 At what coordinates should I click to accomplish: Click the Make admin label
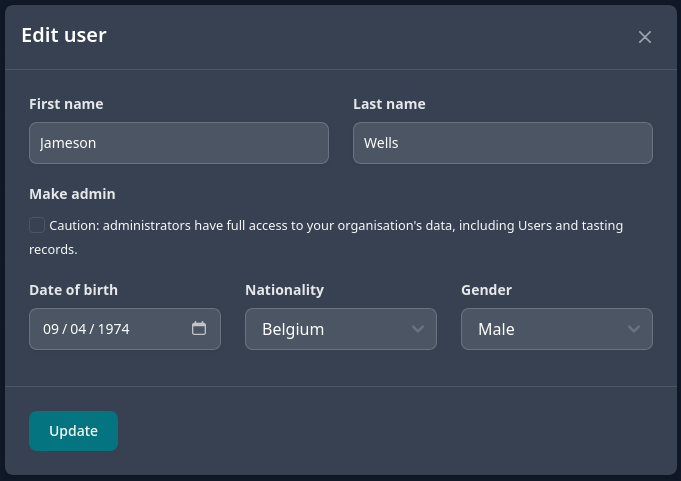[72, 194]
